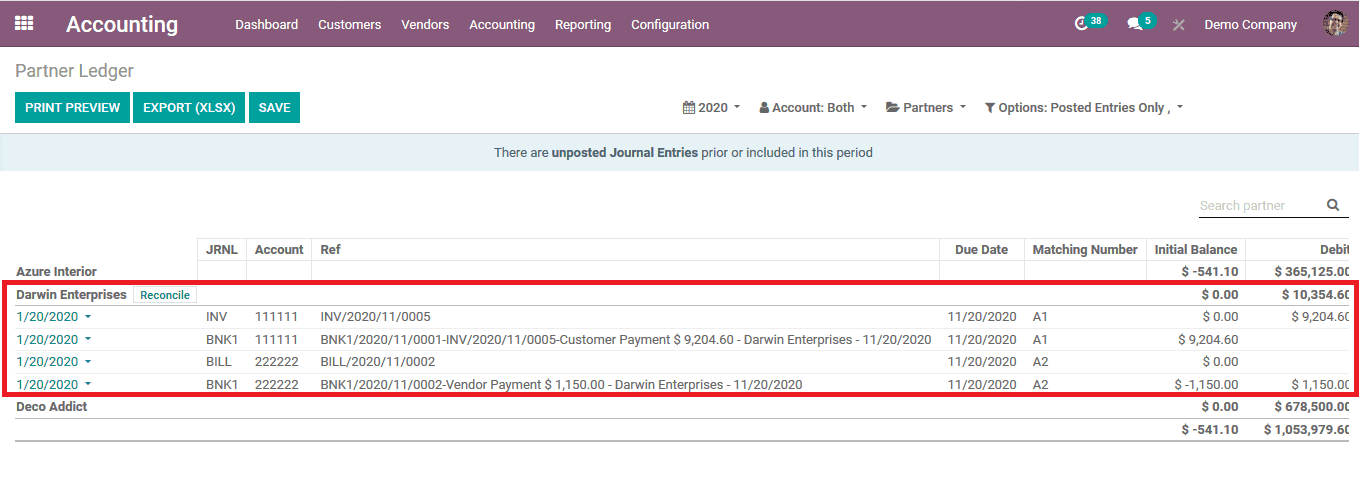Viewport: 1359px width, 489px height.
Task: Open the Reporting menu
Action: click(583, 24)
